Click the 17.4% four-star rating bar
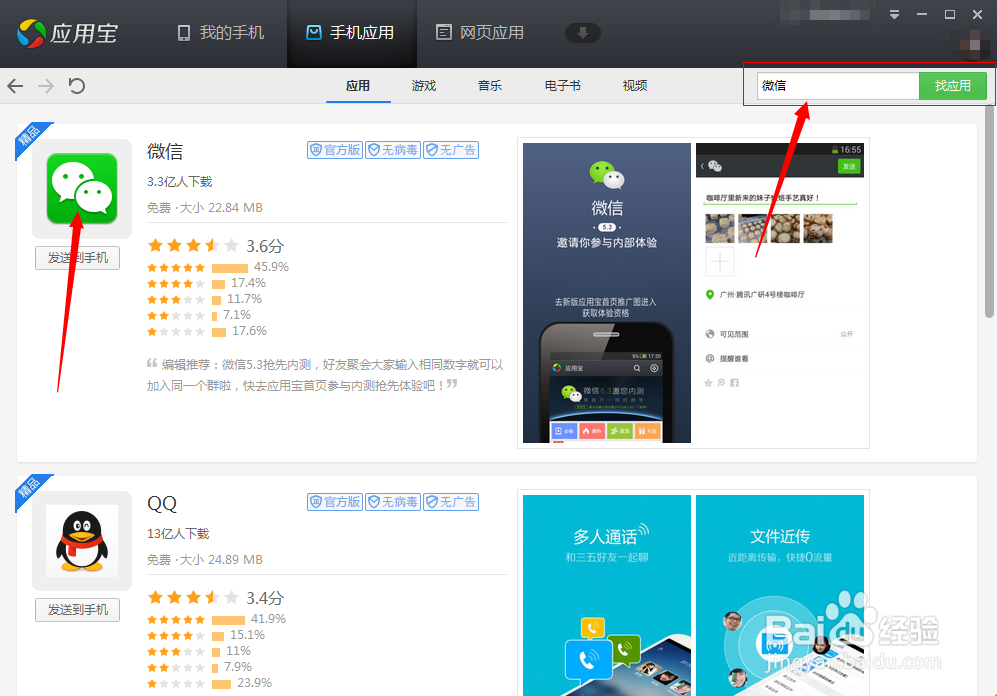997x696 pixels. tap(219, 283)
